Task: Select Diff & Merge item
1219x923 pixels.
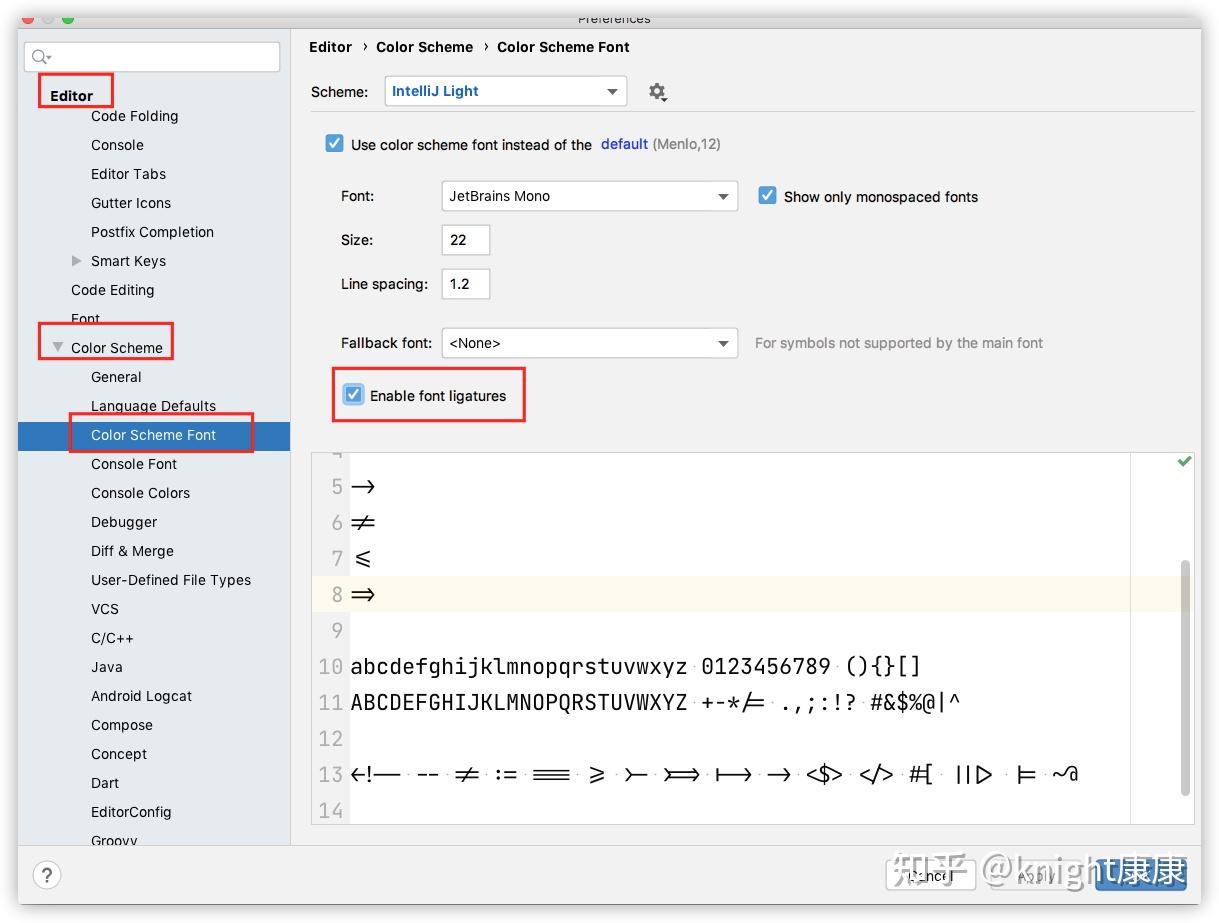Action: point(132,551)
